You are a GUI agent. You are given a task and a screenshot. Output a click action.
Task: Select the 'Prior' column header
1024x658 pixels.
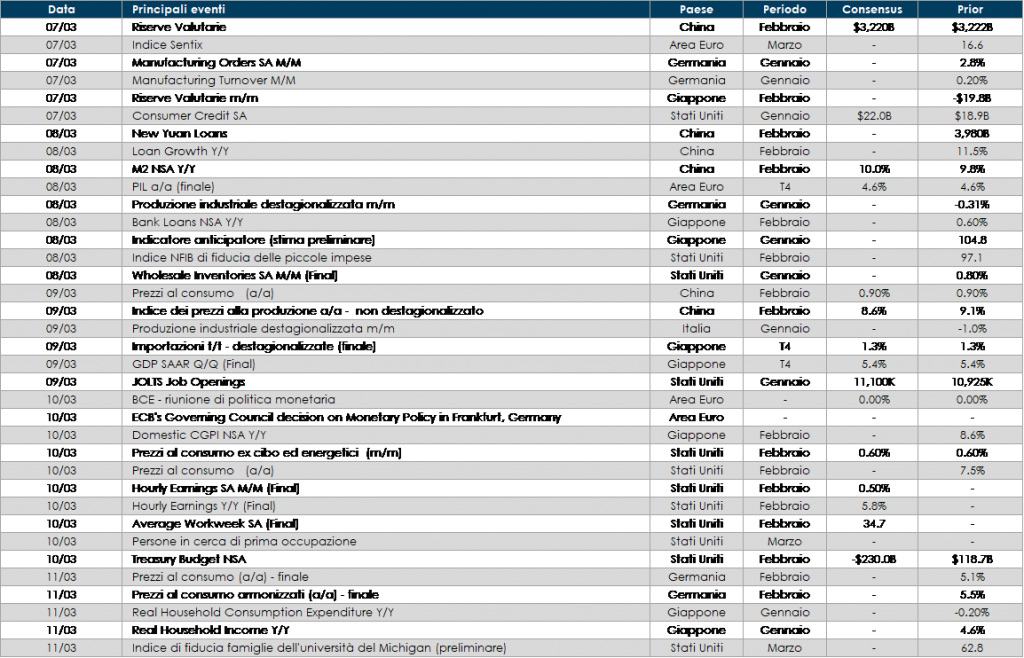(x=969, y=9)
